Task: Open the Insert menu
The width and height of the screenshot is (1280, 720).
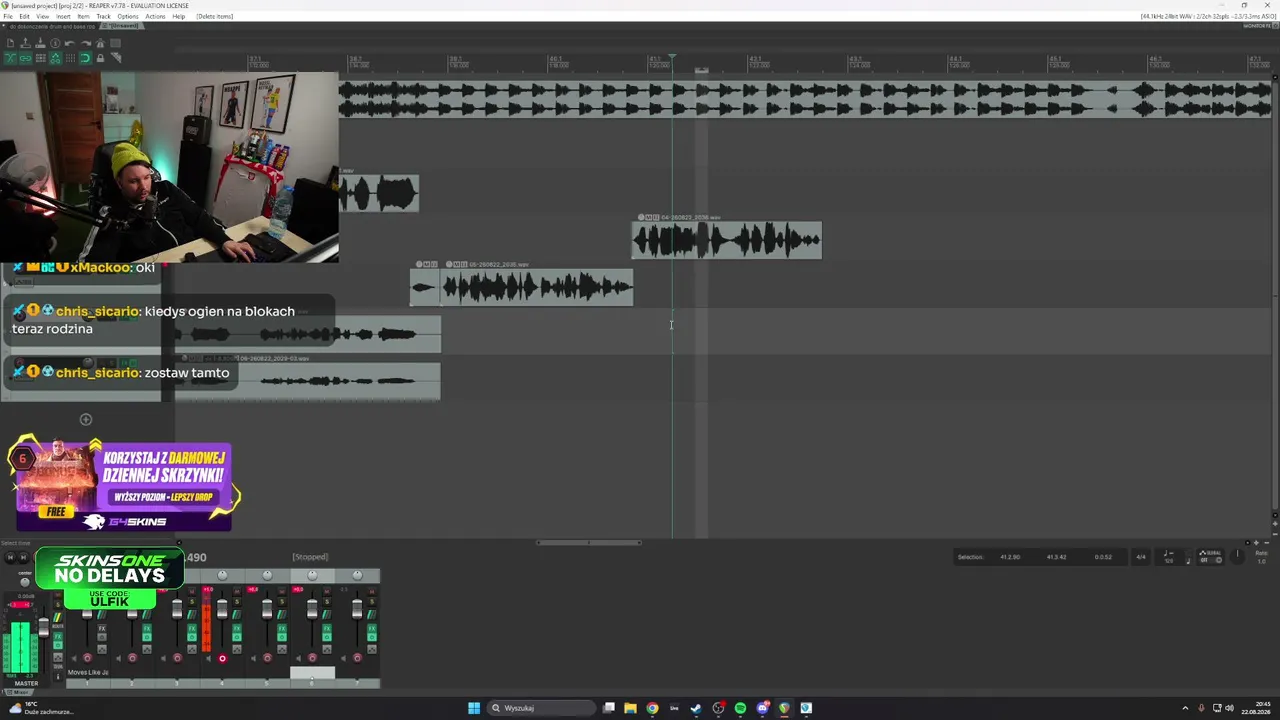Action: [64, 16]
